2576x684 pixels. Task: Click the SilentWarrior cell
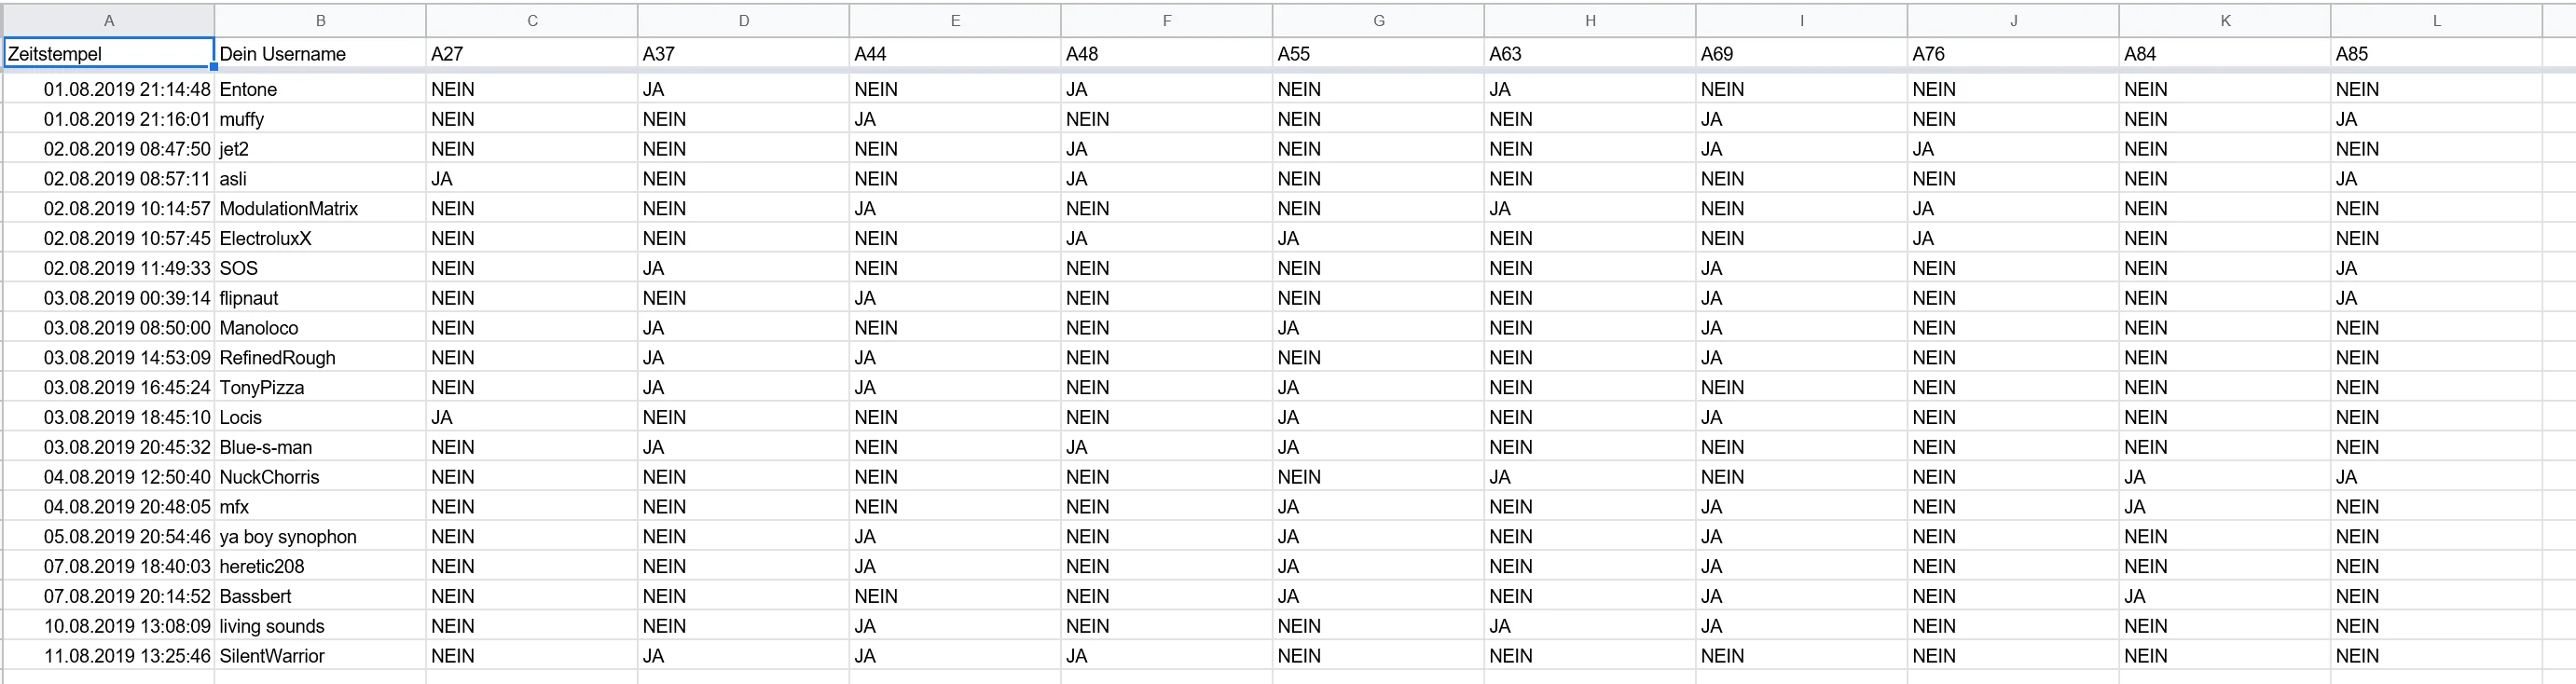(x=320, y=656)
